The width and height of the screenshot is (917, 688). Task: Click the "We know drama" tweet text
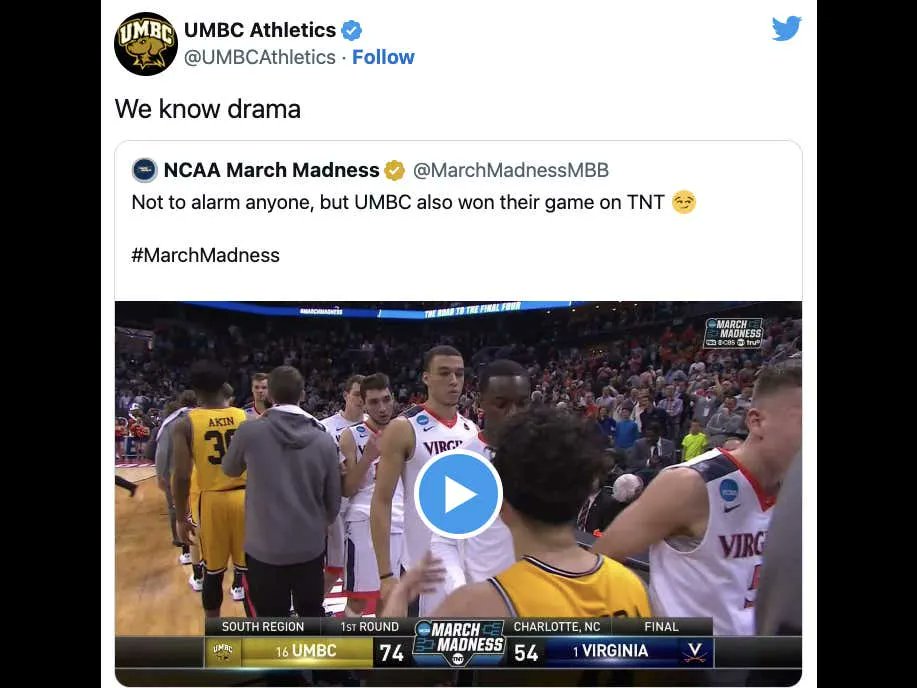click(208, 109)
